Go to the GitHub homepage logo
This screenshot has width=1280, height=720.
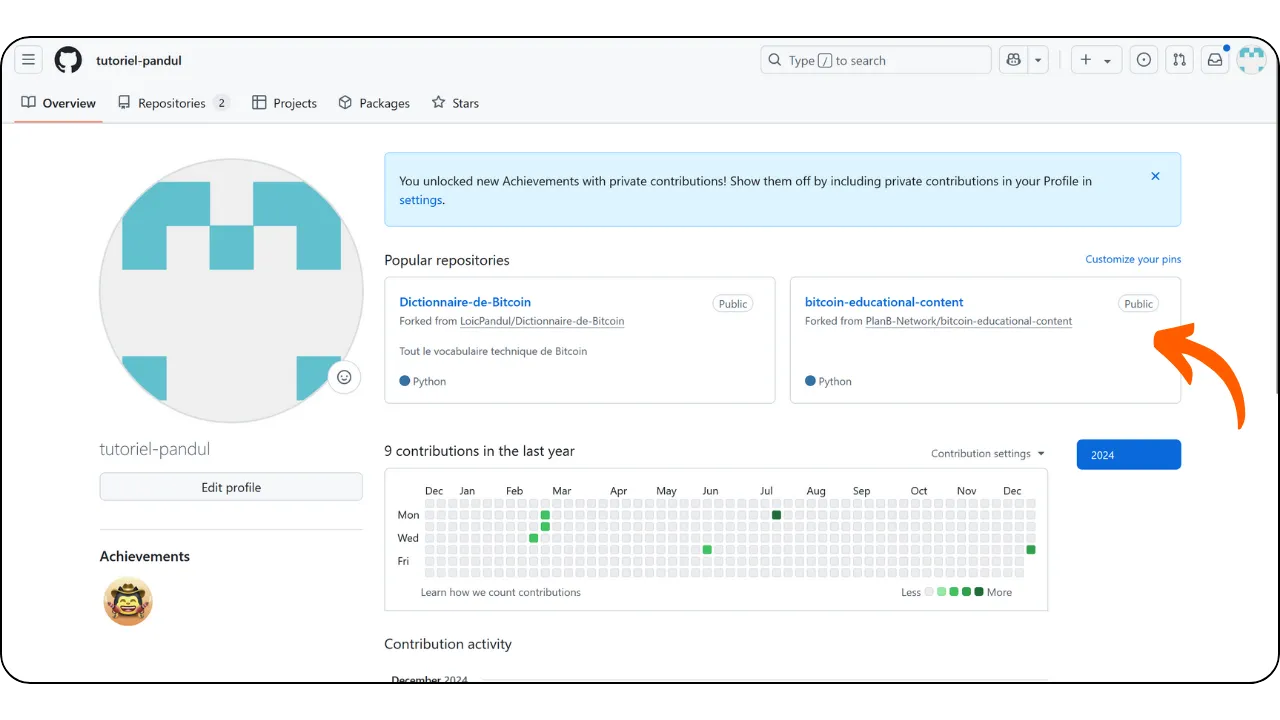(x=68, y=60)
